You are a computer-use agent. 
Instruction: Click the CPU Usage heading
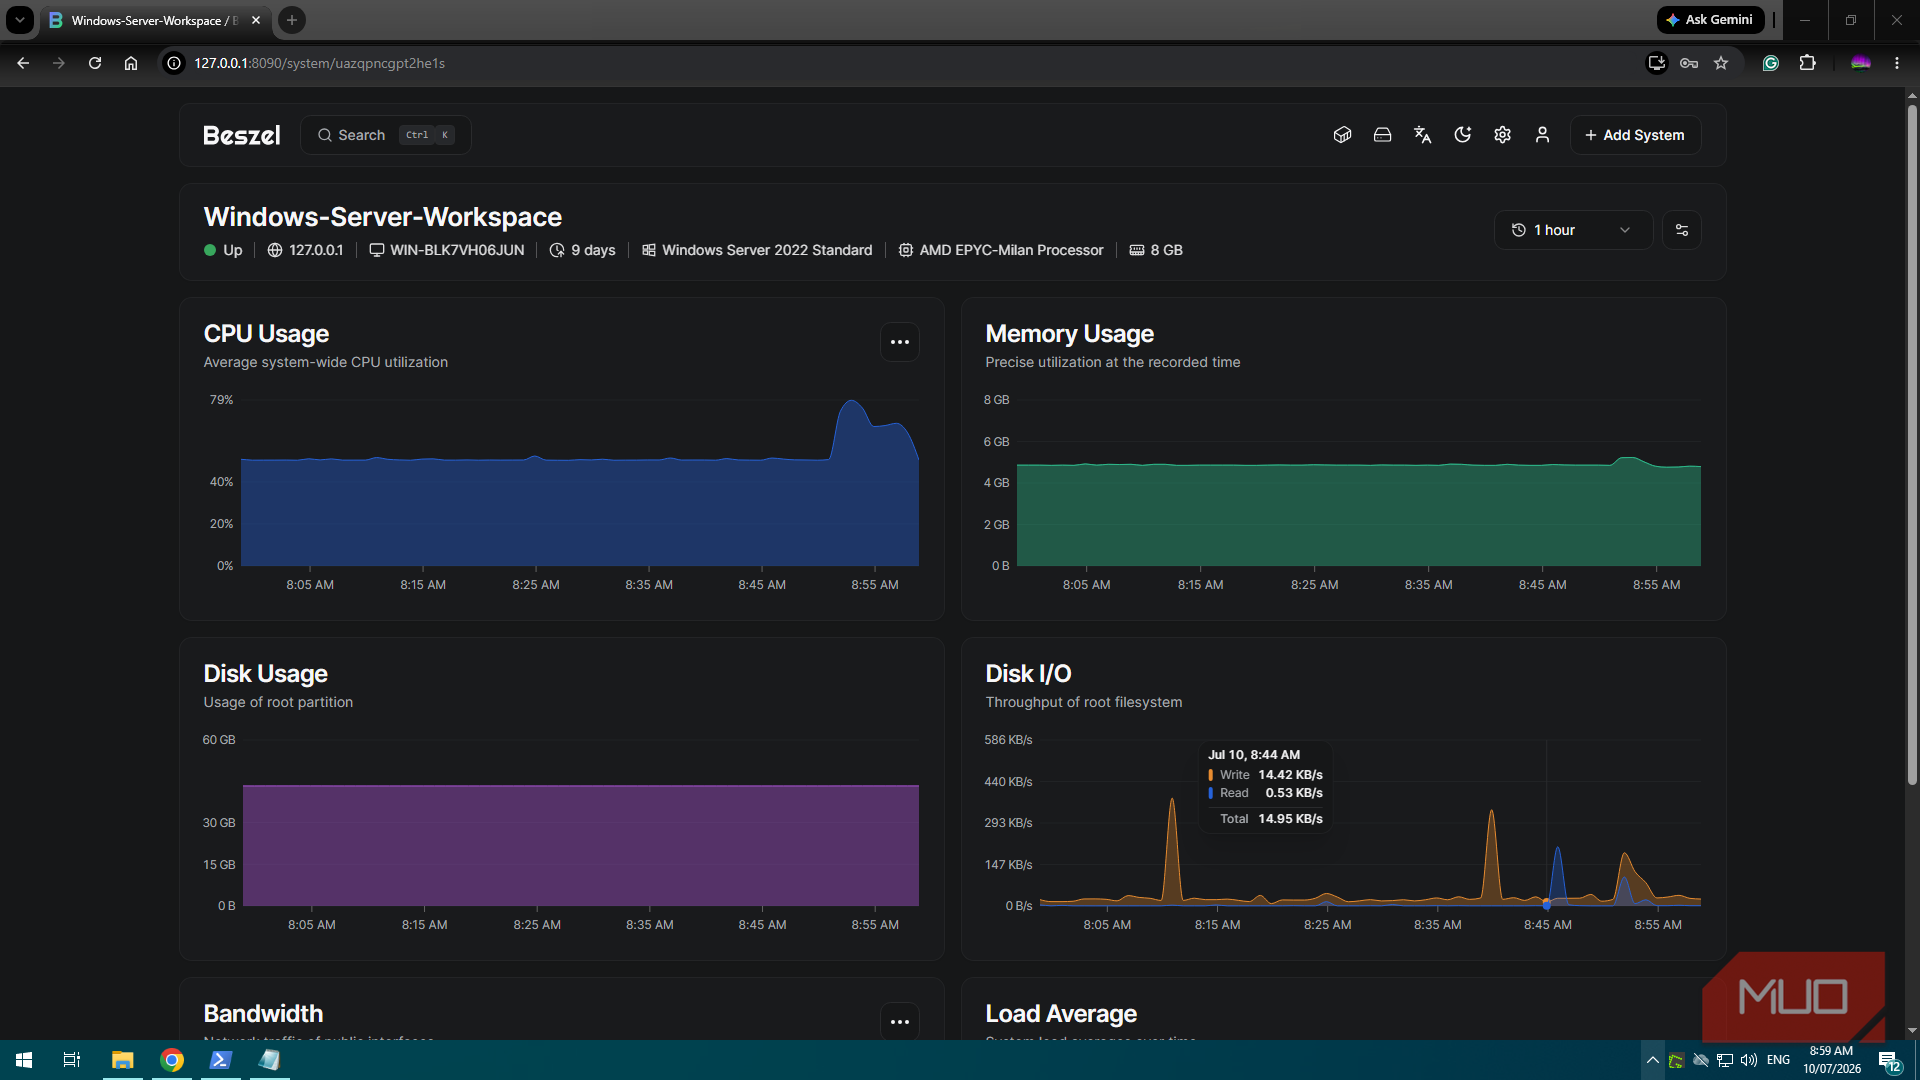(266, 334)
